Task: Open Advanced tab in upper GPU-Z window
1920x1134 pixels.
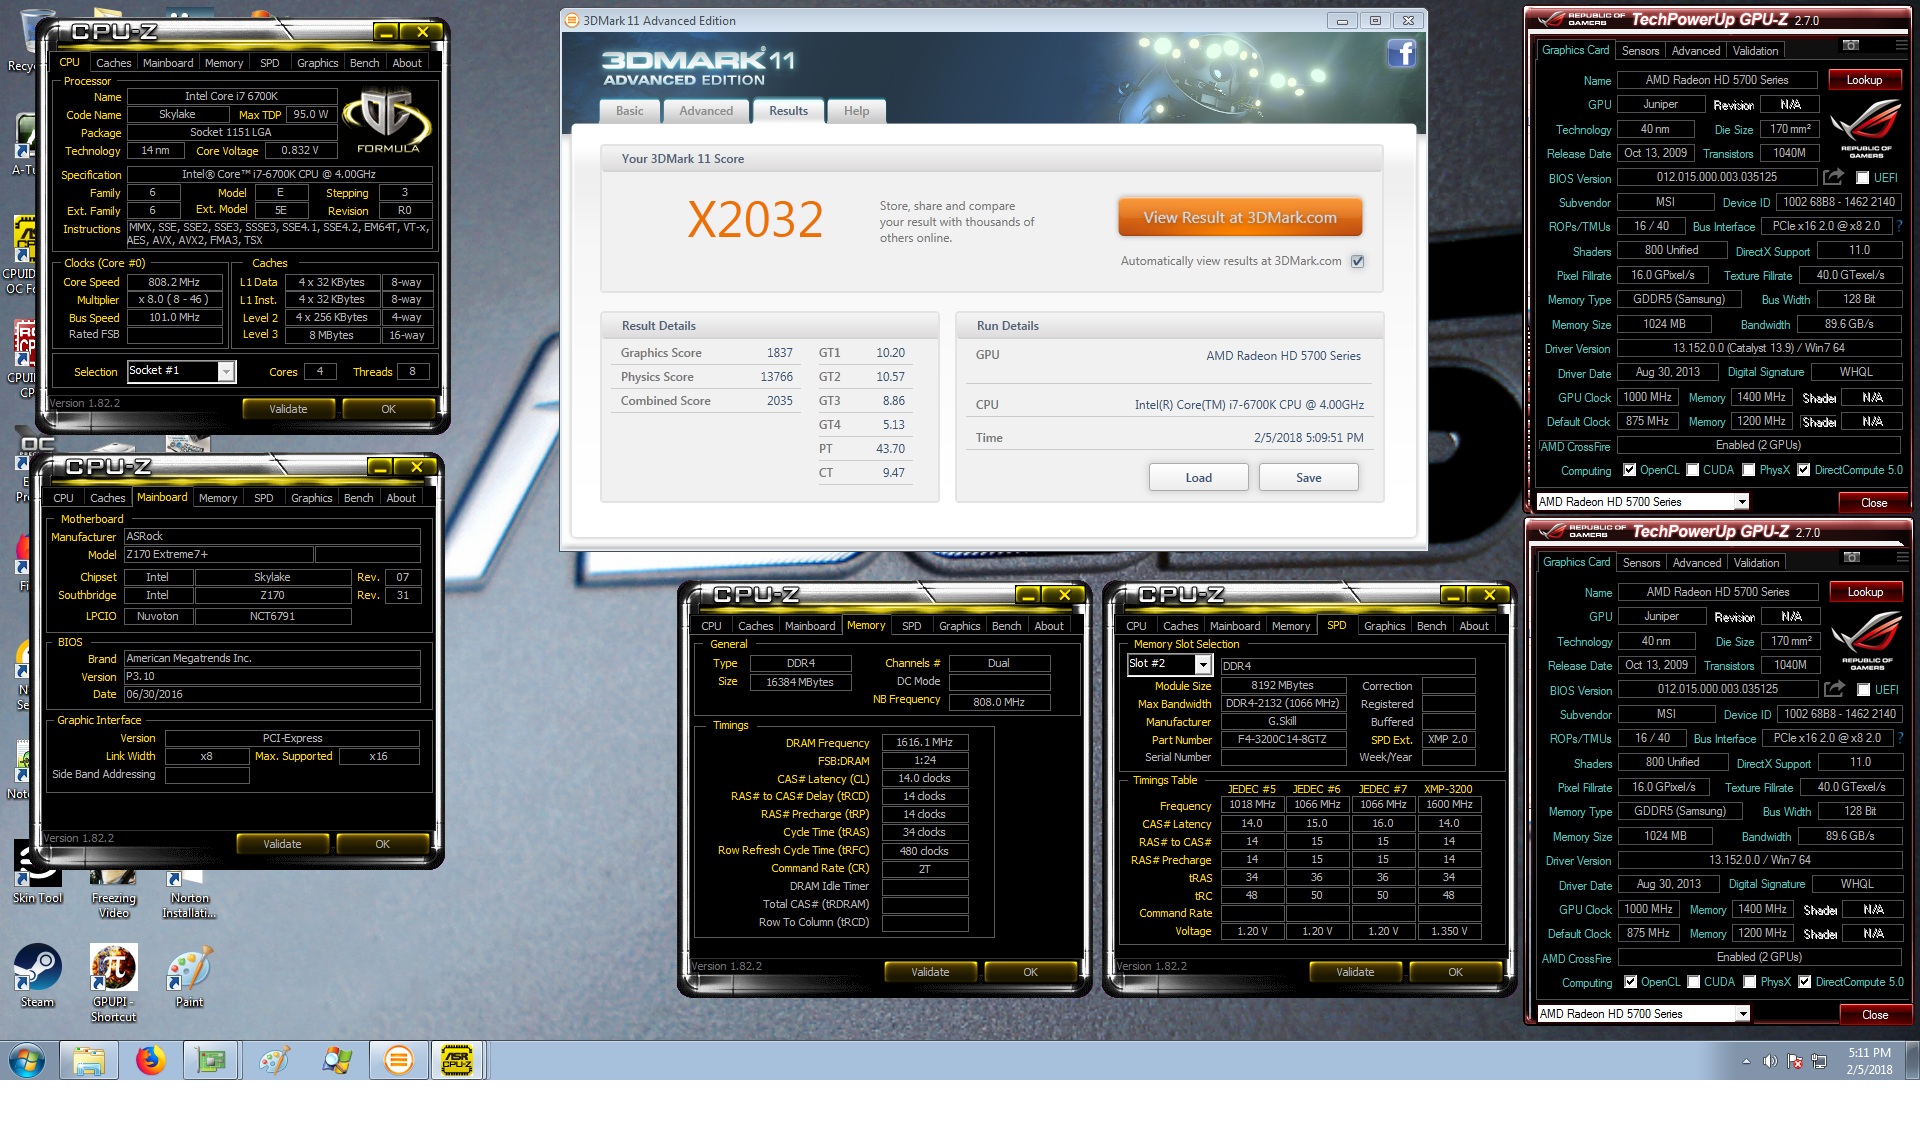Action: [1696, 51]
